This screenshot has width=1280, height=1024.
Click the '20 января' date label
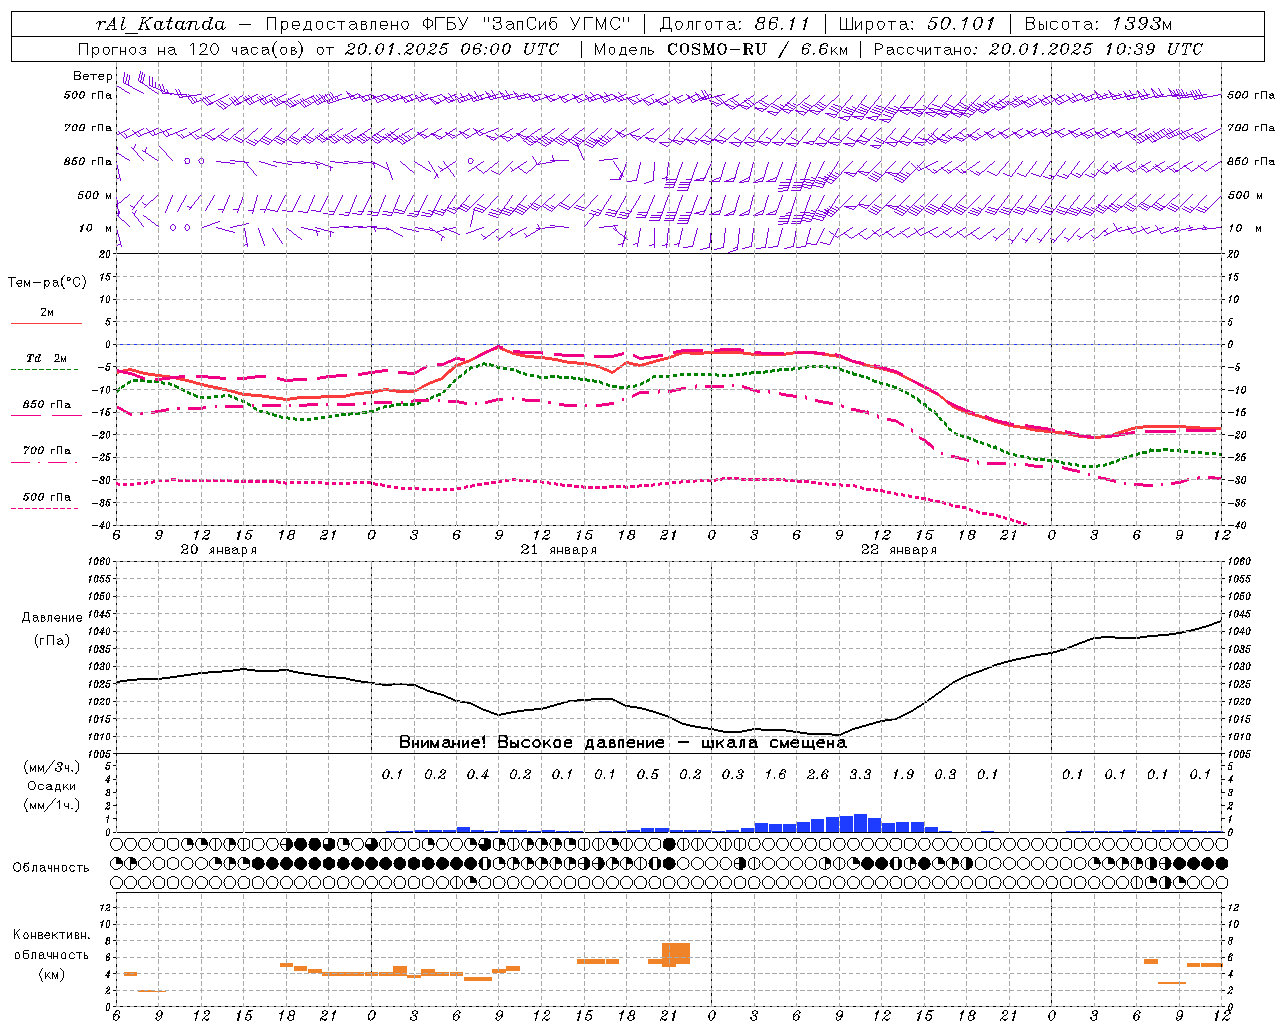(x=218, y=550)
